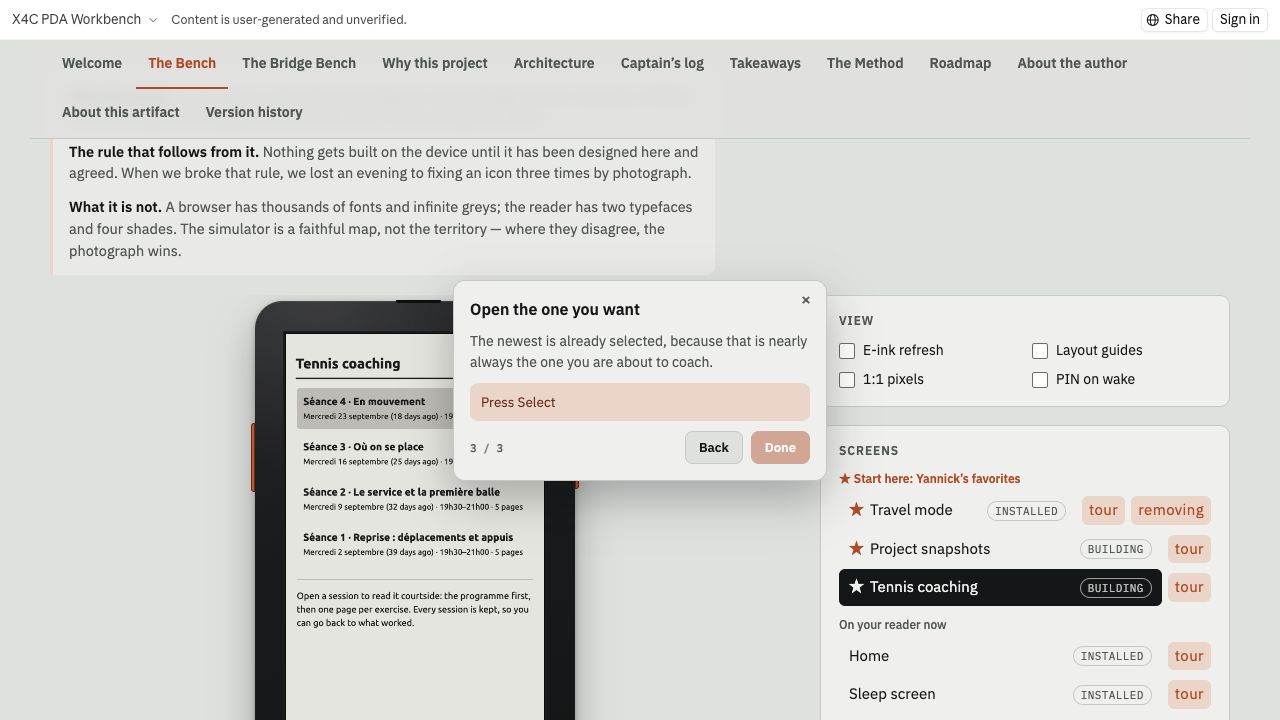Enable the E-ink refresh checkbox
This screenshot has width=1280, height=720.
click(x=847, y=351)
